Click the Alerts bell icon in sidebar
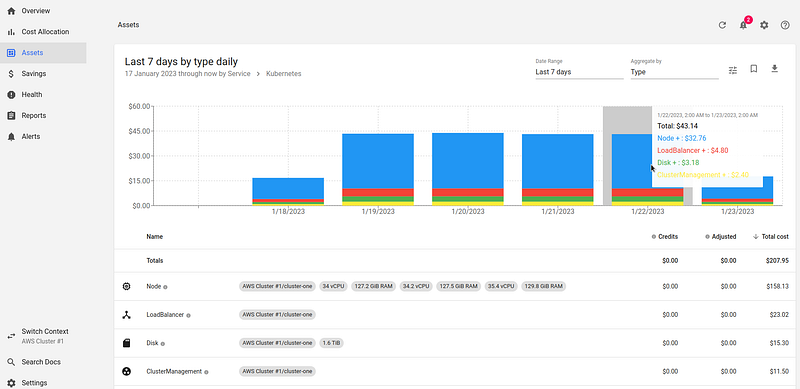 click(11, 136)
